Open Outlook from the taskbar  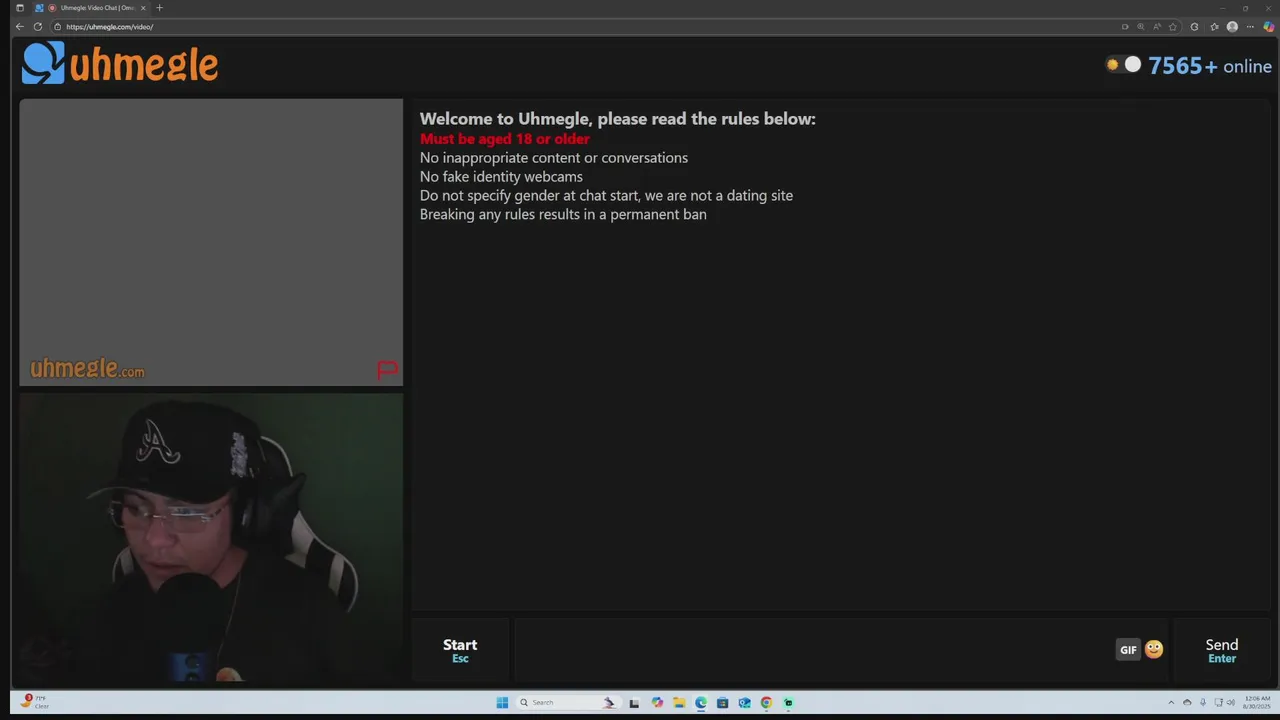point(745,702)
